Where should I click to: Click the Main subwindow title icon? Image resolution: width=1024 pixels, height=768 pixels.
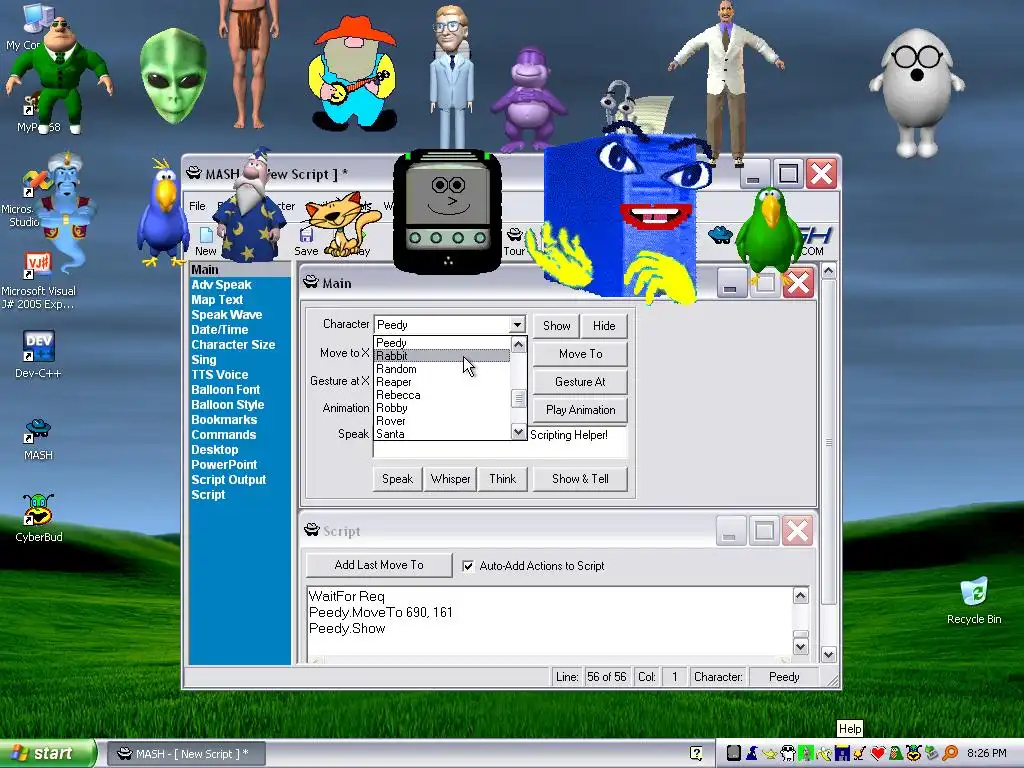point(311,282)
